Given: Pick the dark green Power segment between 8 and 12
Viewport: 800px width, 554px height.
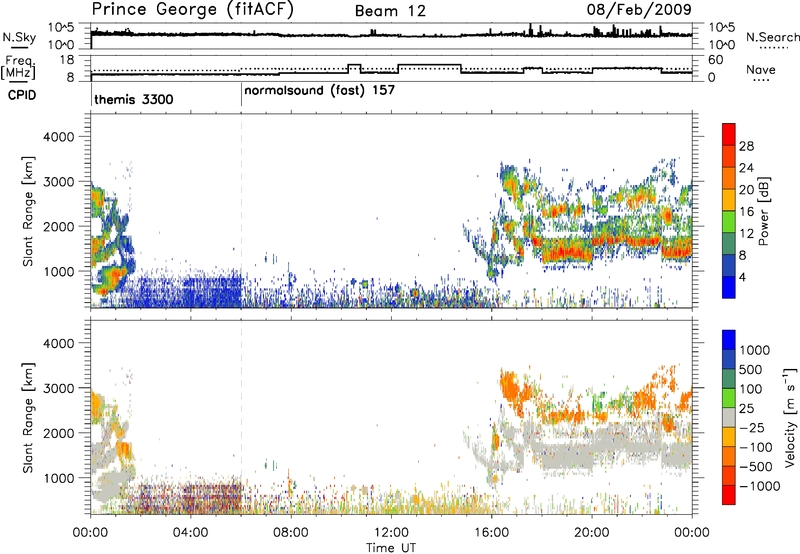Looking at the screenshot, I should pyautogui.click(x=729, y=244).
